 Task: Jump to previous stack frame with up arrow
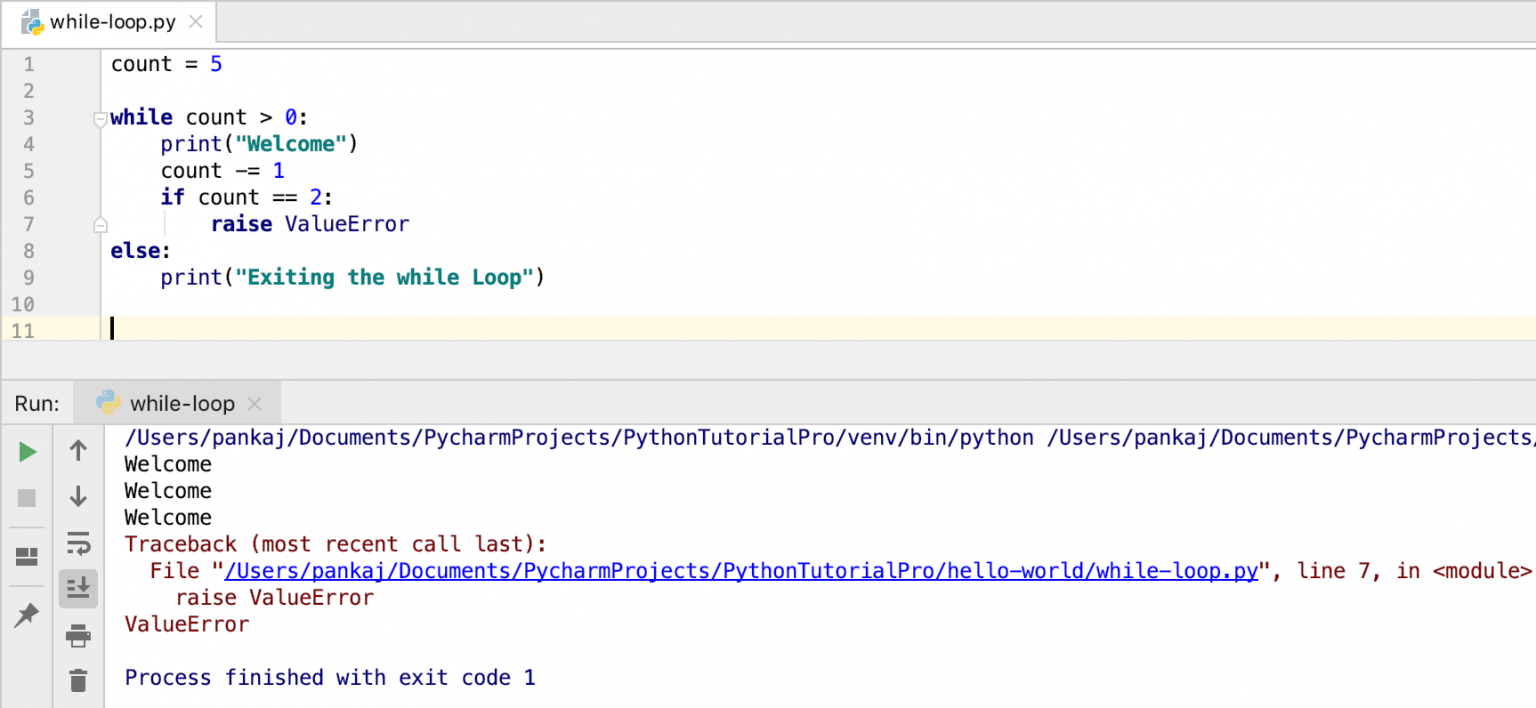tap(78, 451)
